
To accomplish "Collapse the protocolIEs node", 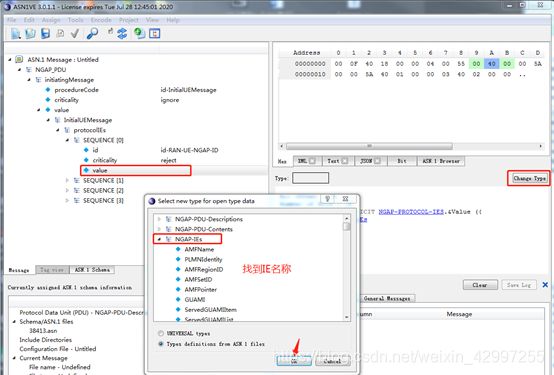I will point(58,130).
